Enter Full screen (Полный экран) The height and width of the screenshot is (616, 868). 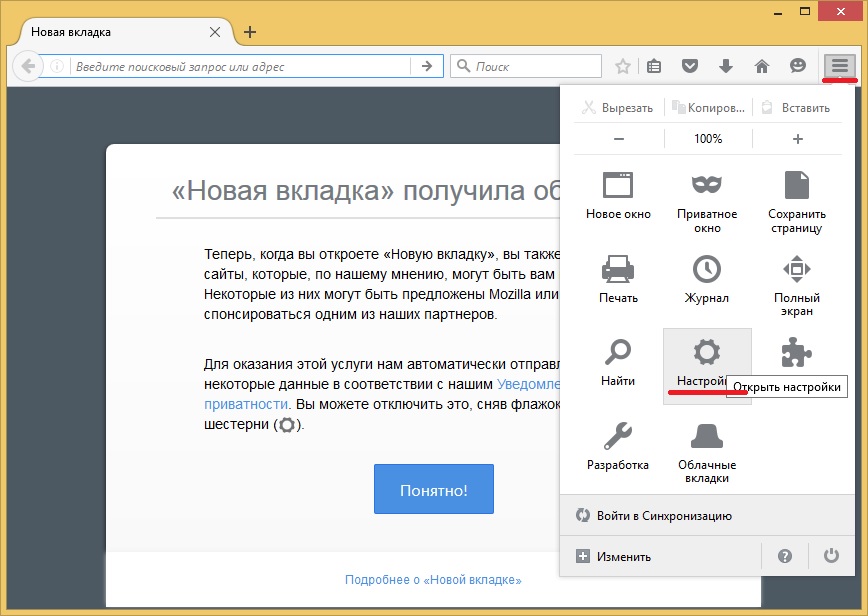point(797,286)
